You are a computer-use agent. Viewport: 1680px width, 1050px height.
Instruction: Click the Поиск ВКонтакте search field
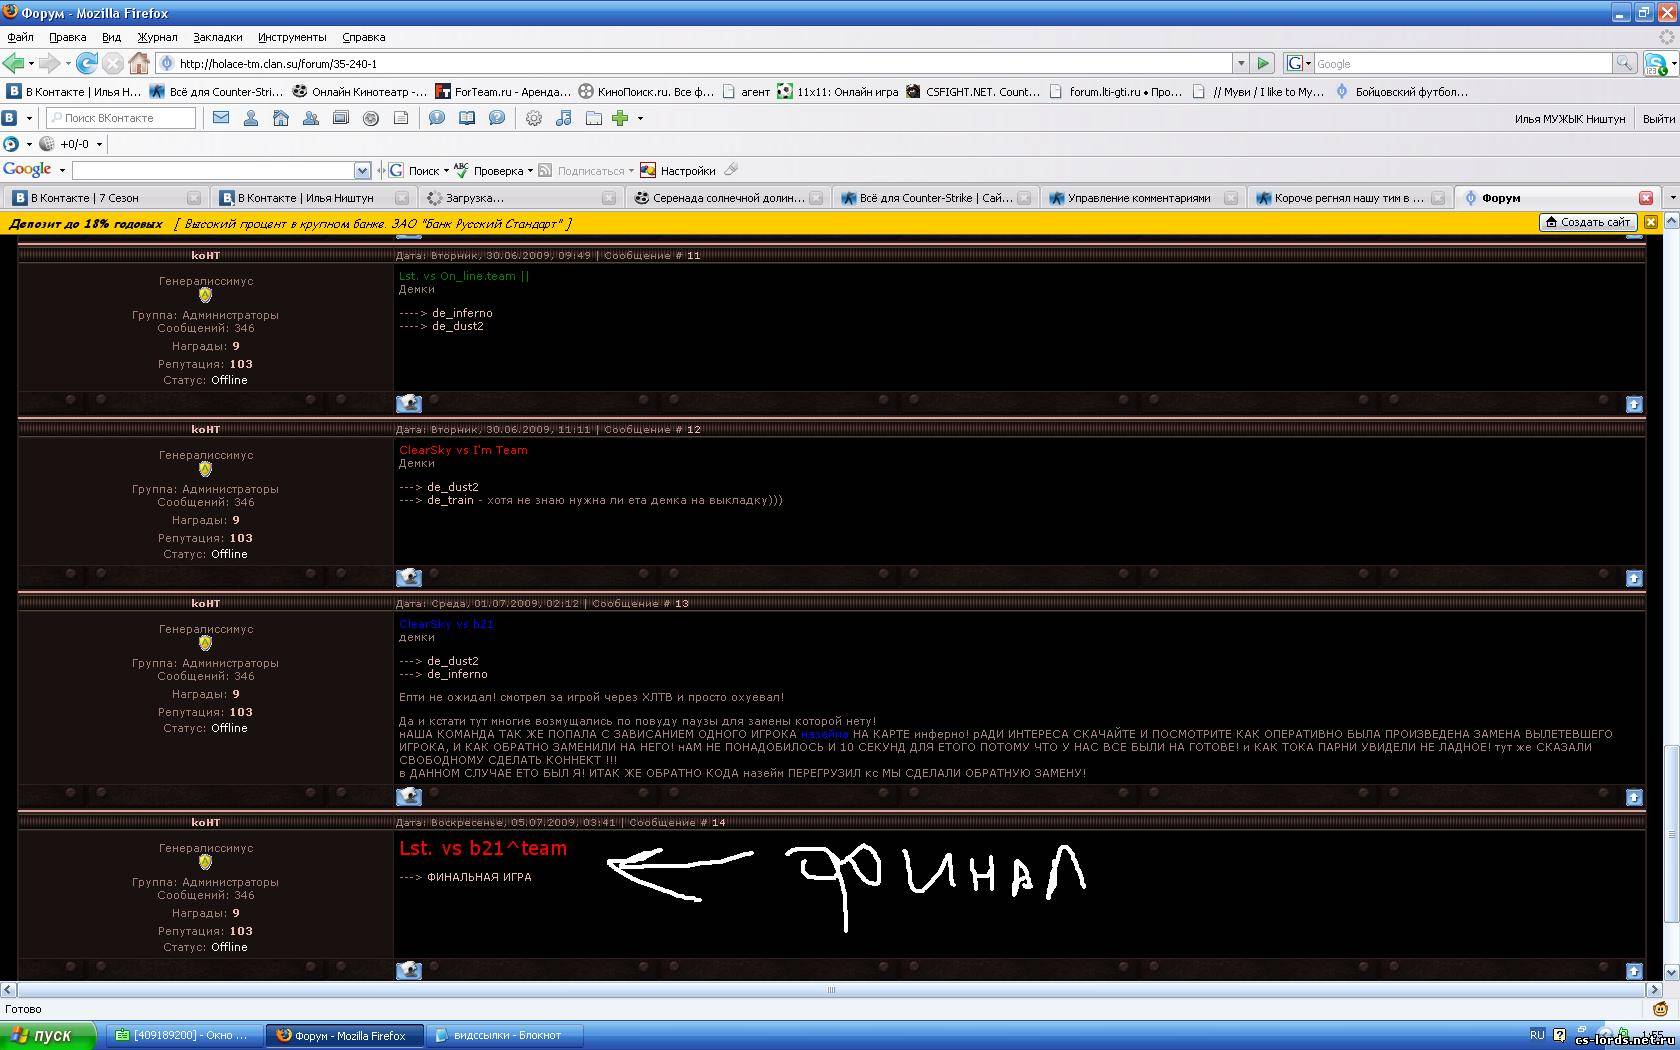(121, 118)
